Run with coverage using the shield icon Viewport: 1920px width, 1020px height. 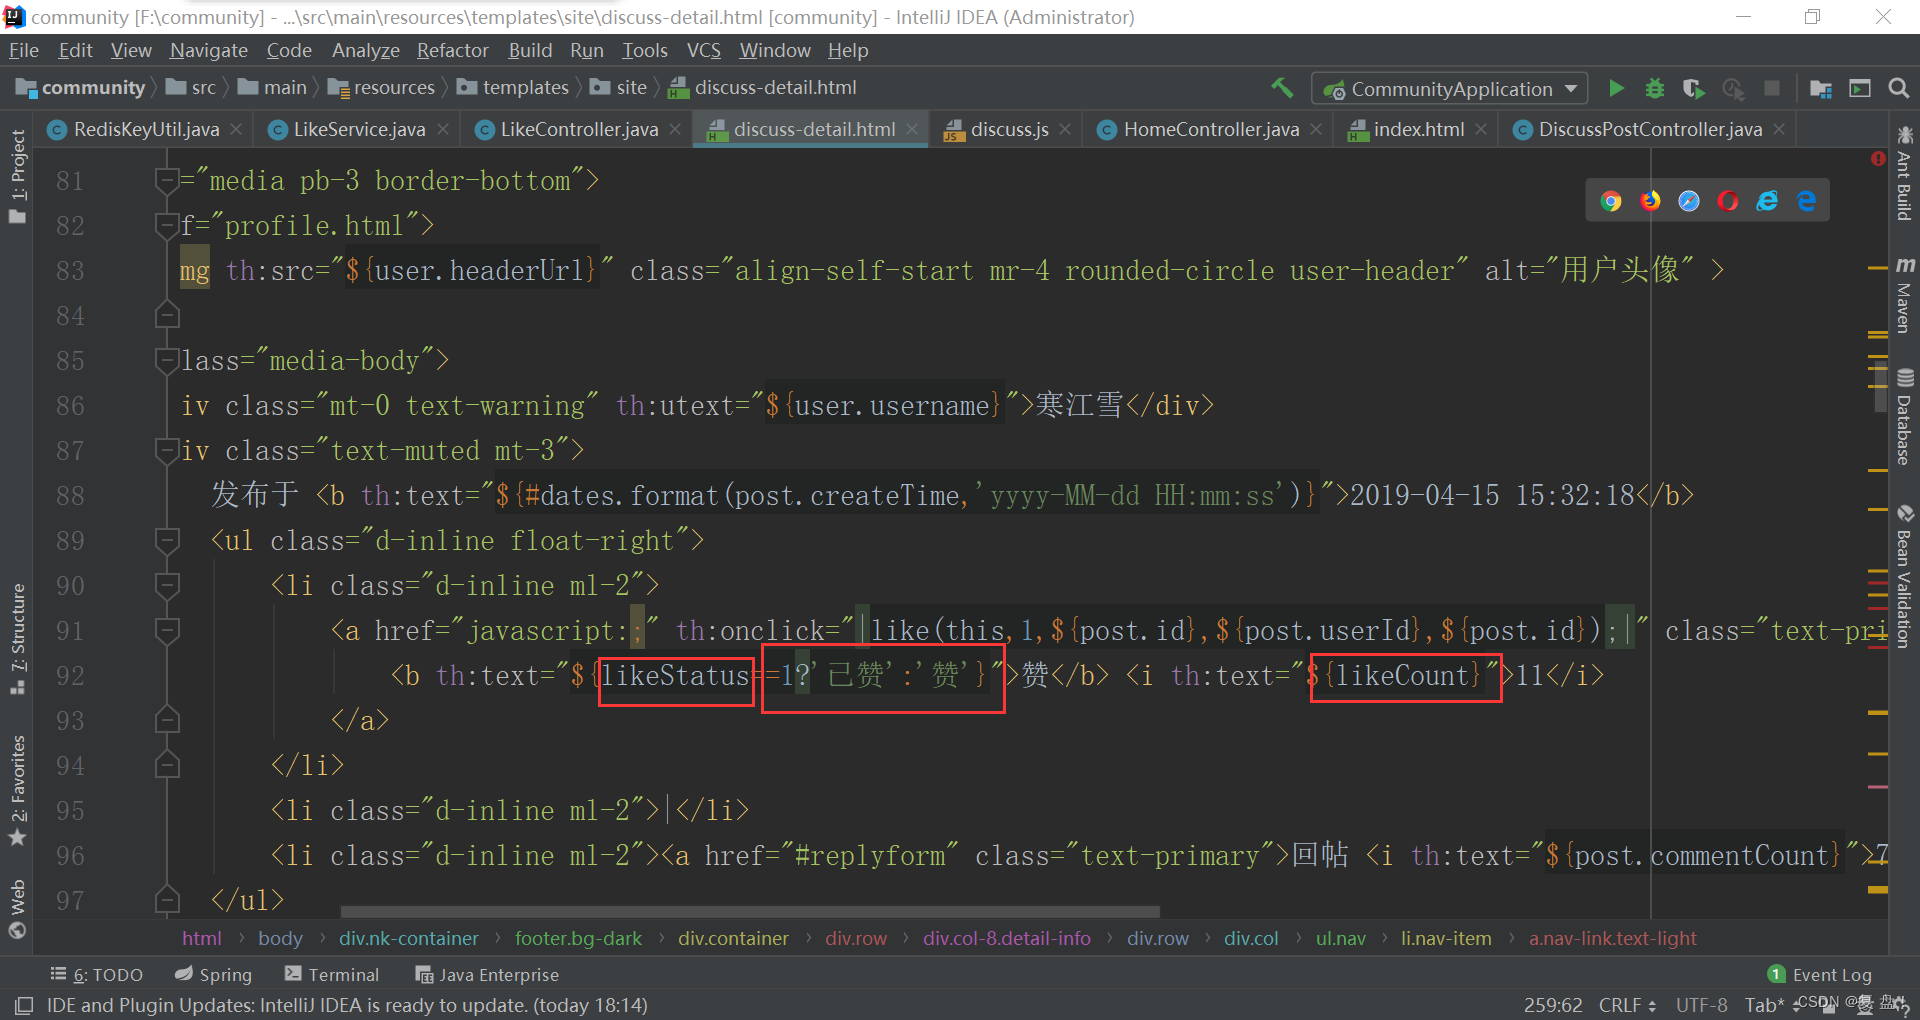(1693, 88)
